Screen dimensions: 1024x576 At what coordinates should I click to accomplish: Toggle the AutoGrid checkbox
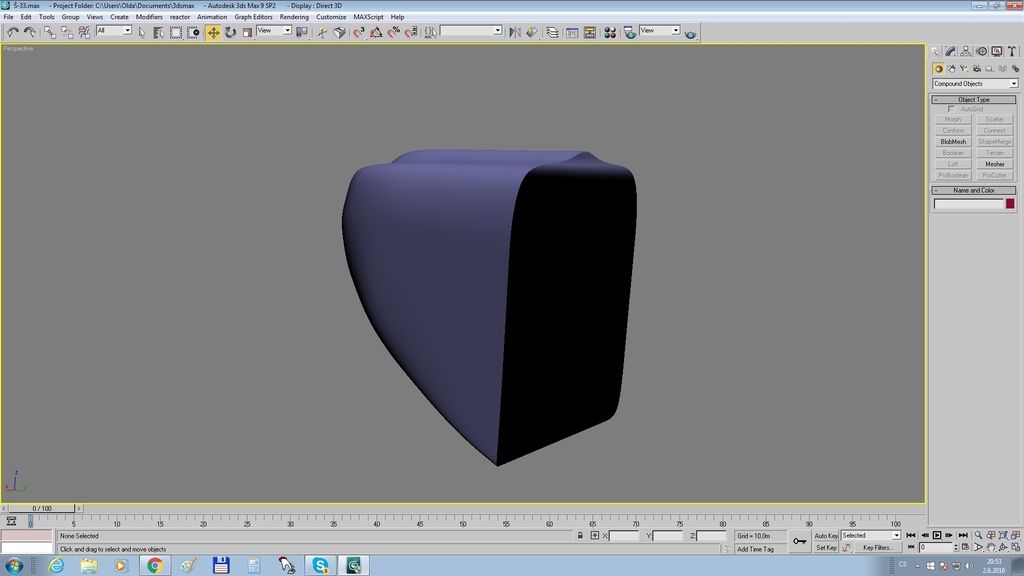(951, 109)
